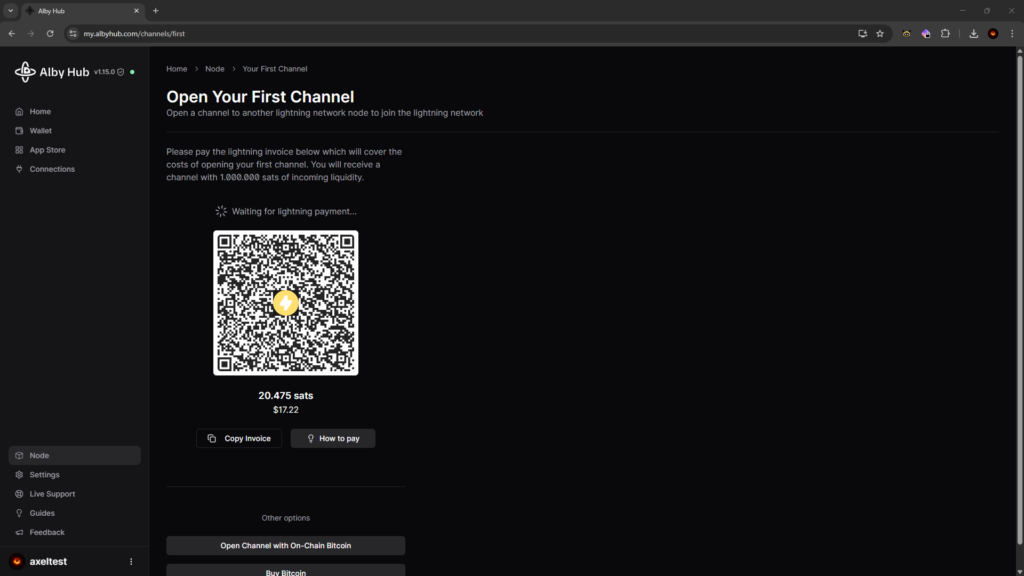This screenshot has width=1024, height=576.
Task: Click the Copy Invoice button
Action: tap(239, 439)
